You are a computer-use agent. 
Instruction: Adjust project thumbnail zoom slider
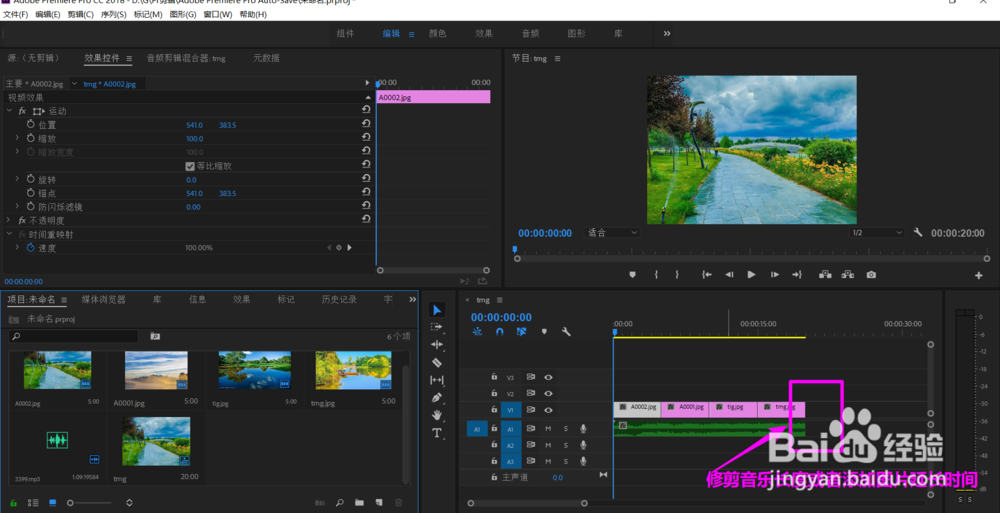[x=89, y=503]
